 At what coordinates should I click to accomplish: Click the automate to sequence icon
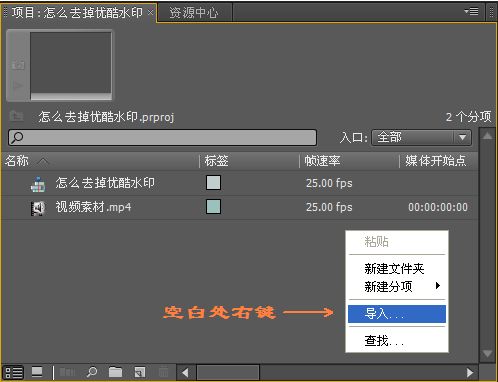(67, 372)
